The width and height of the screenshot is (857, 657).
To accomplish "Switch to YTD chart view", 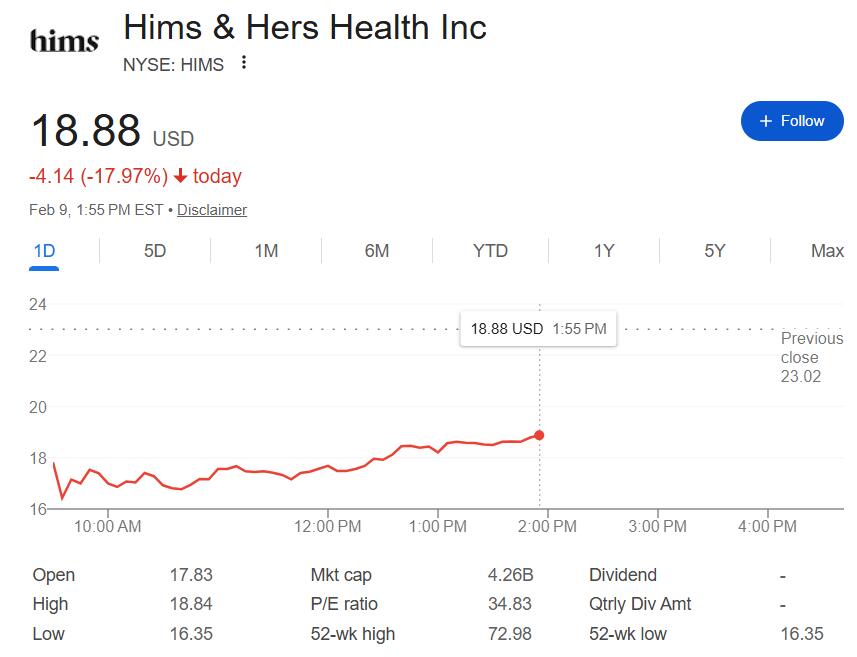I will (490, 251).
